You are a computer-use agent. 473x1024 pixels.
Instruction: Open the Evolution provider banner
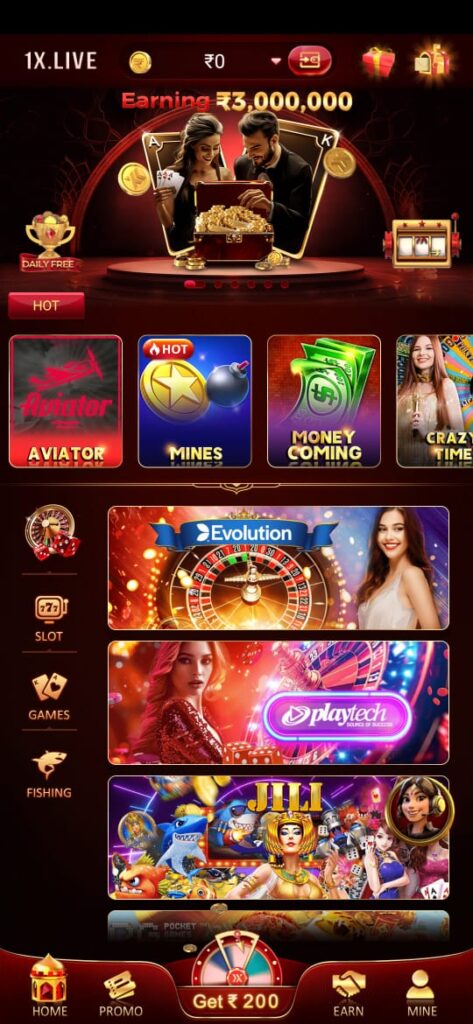(x=278, y=568)
